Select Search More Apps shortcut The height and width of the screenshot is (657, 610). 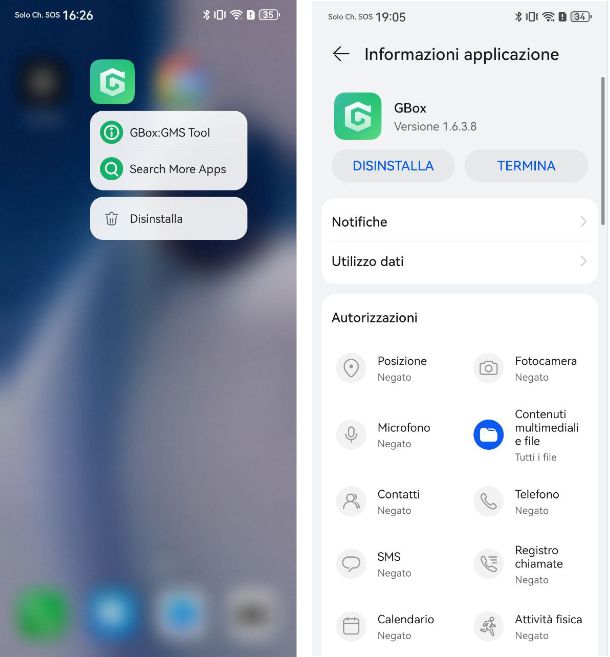coord(169,169)
